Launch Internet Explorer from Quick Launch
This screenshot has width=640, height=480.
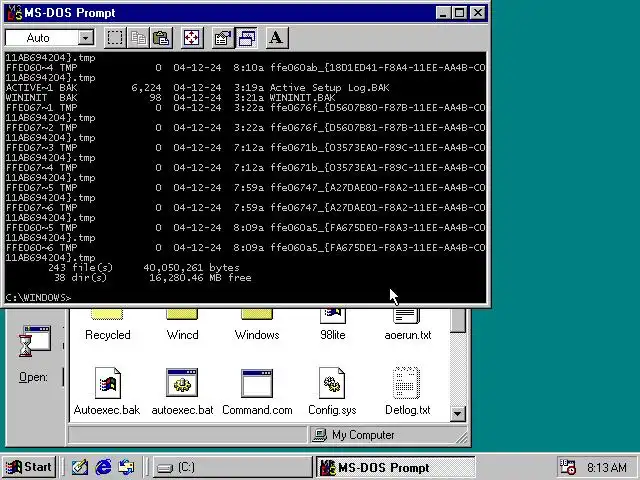click(103, 467)
